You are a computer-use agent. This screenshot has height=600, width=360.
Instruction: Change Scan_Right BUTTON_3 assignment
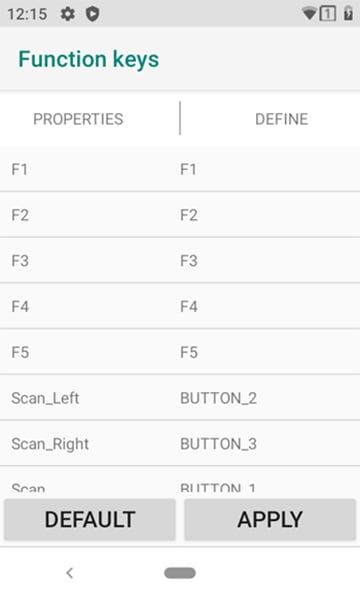180,443
